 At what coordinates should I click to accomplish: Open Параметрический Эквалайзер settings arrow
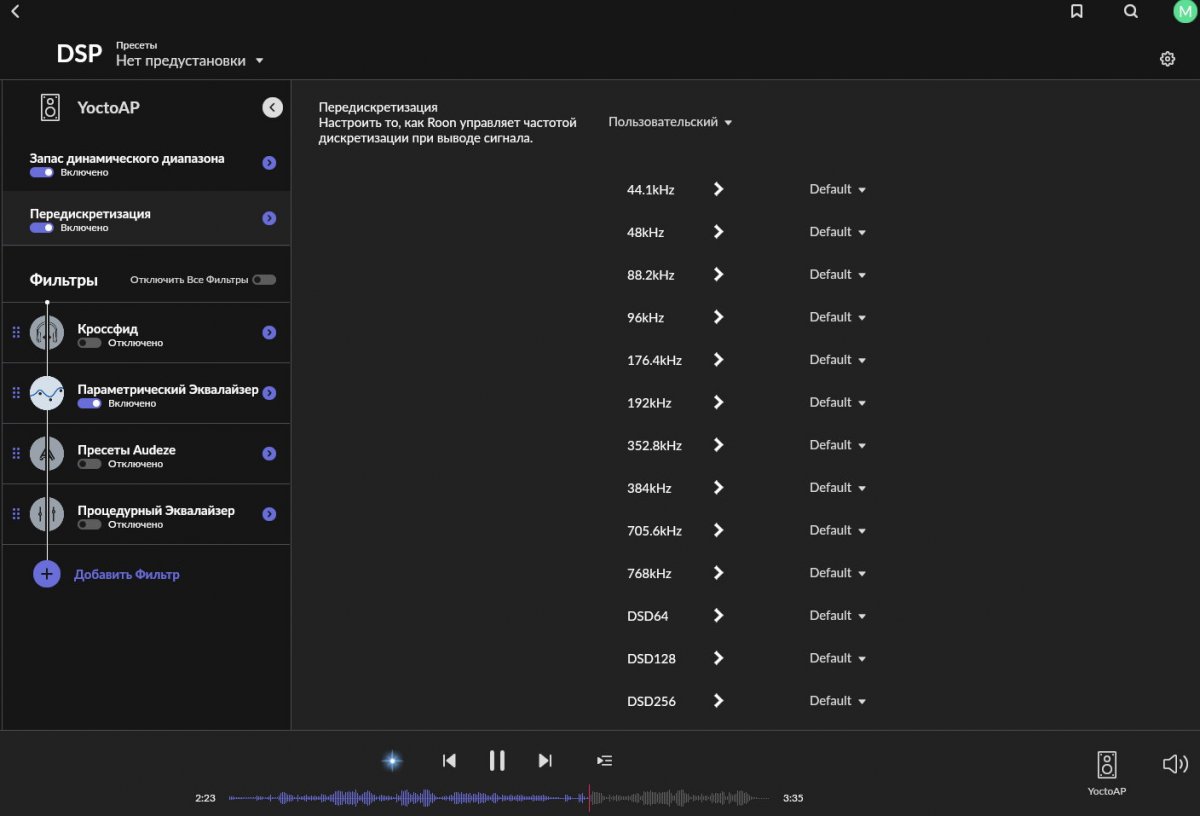pos(269,393)
